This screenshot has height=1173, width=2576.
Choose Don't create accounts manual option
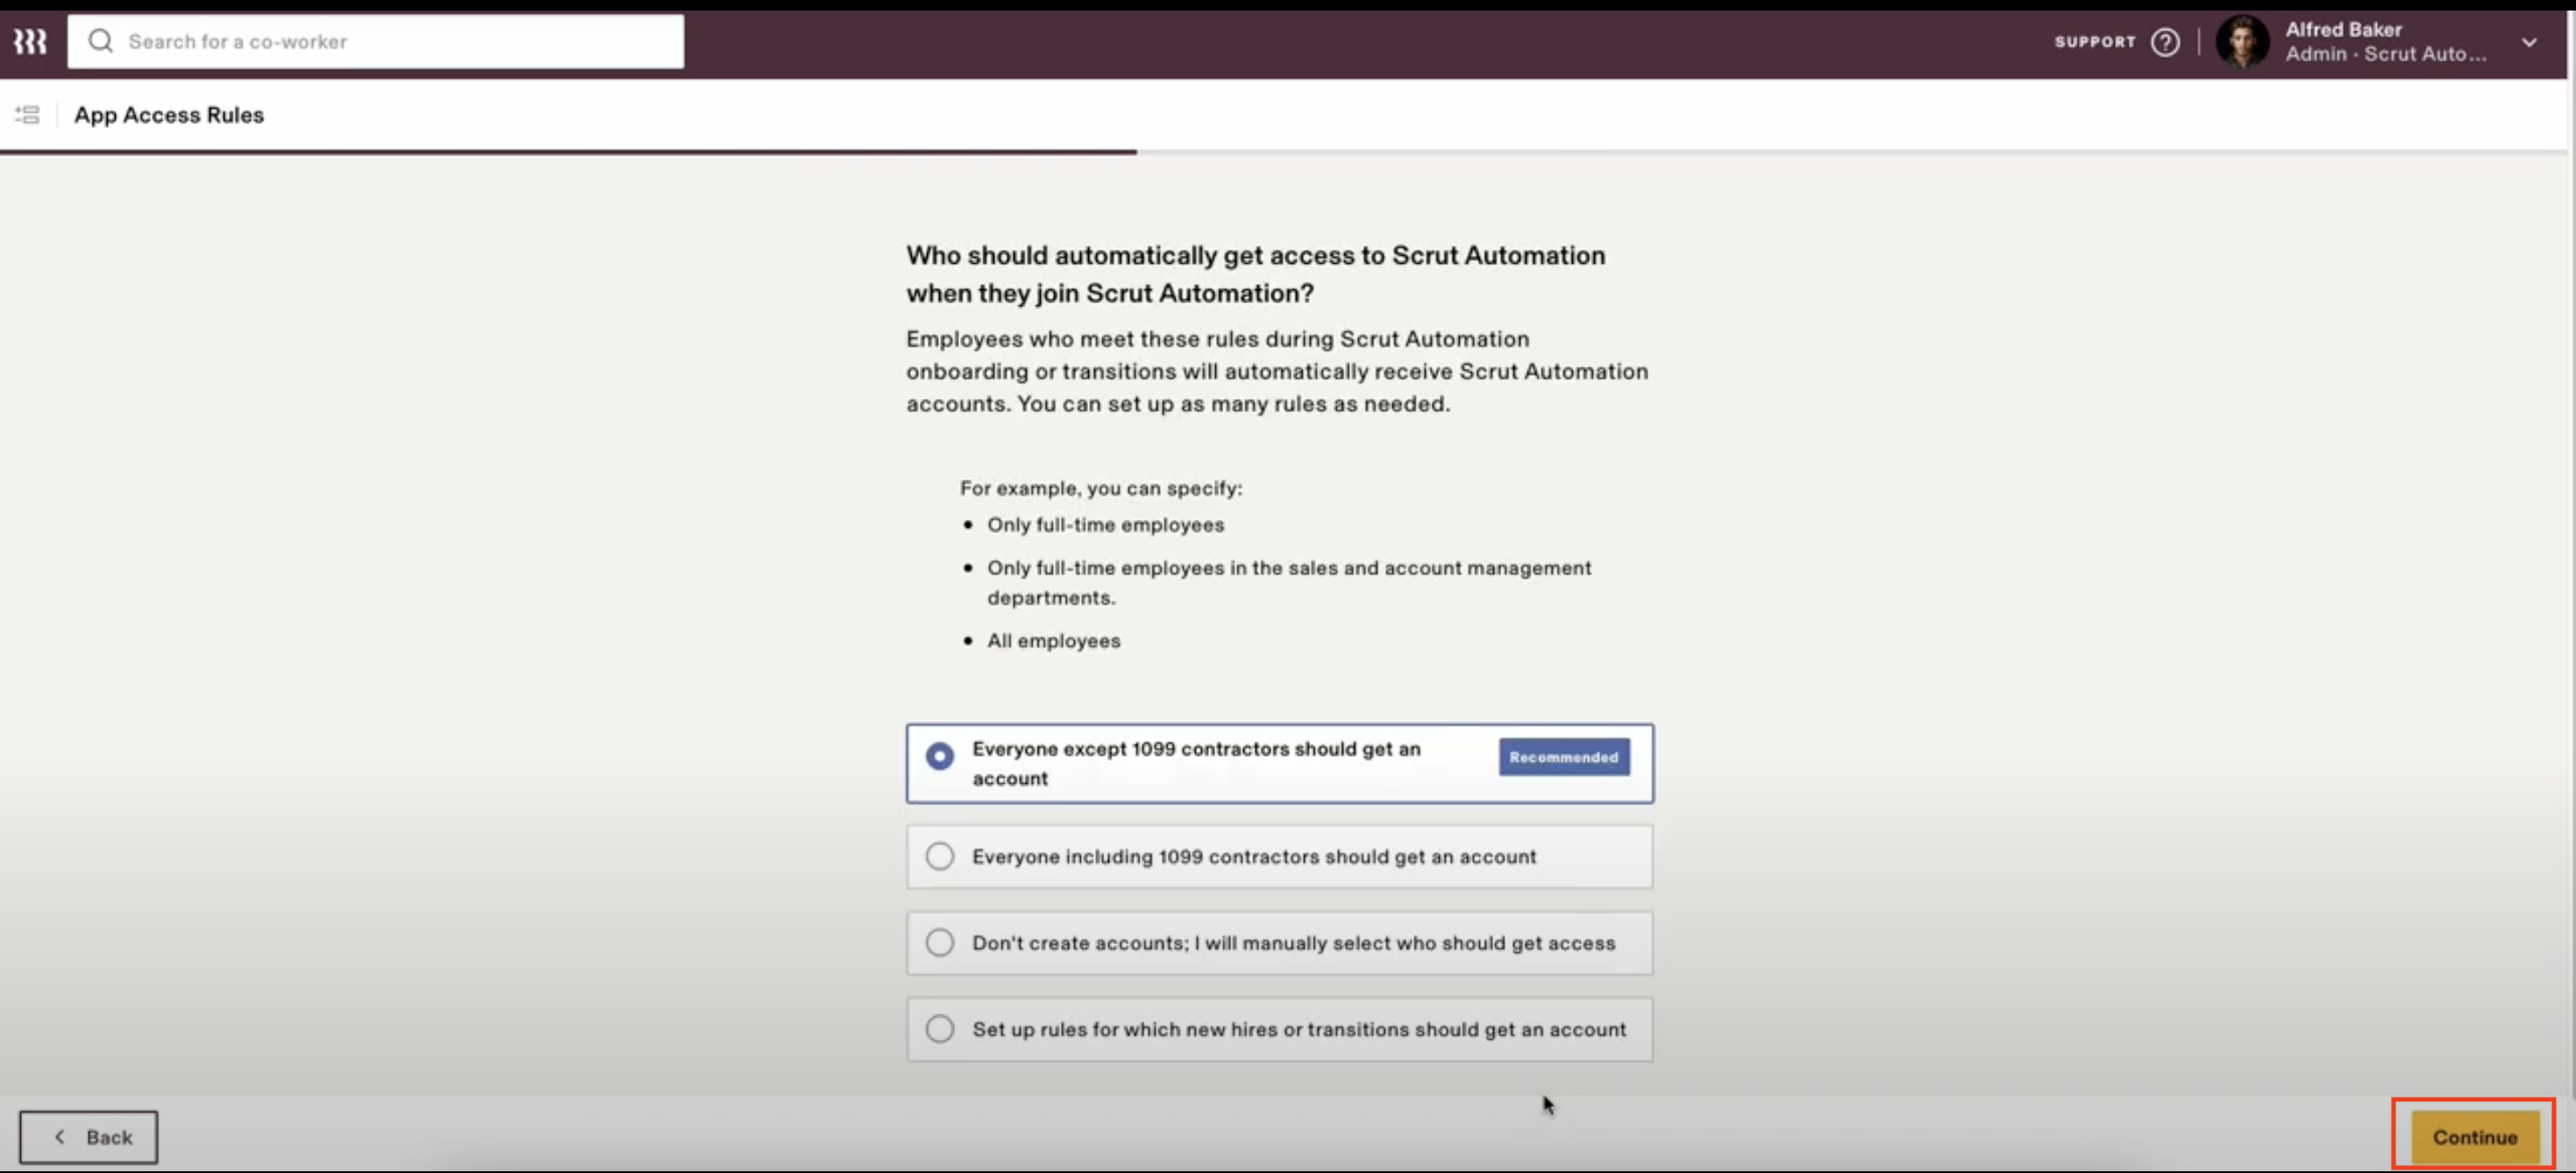coord(1279,943)
